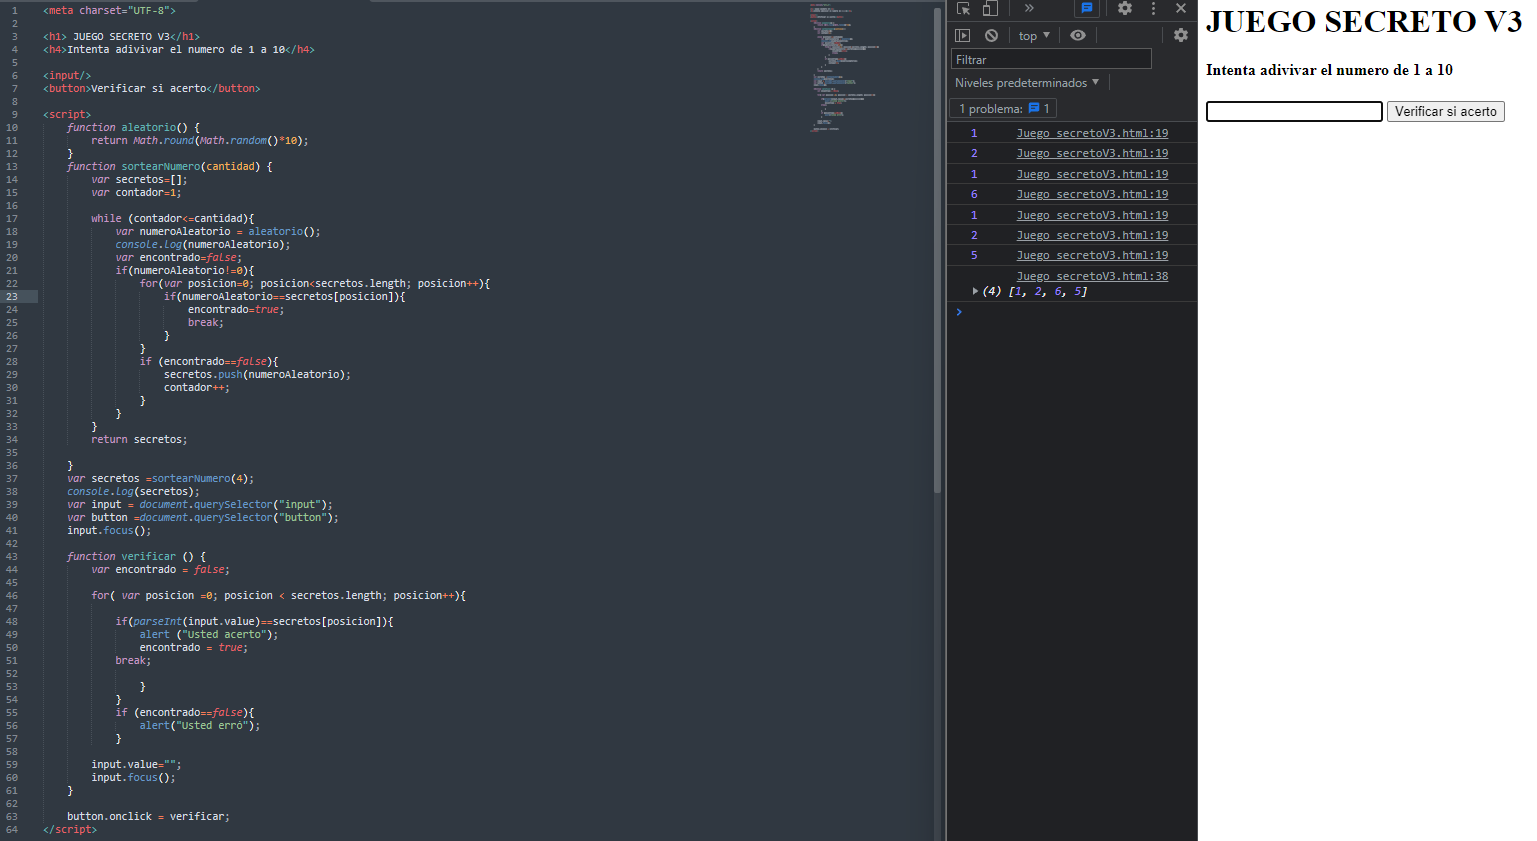Click the '1 problema' issues button
The height and width of the screenshot is (841, 1537).
(1004, 108)
